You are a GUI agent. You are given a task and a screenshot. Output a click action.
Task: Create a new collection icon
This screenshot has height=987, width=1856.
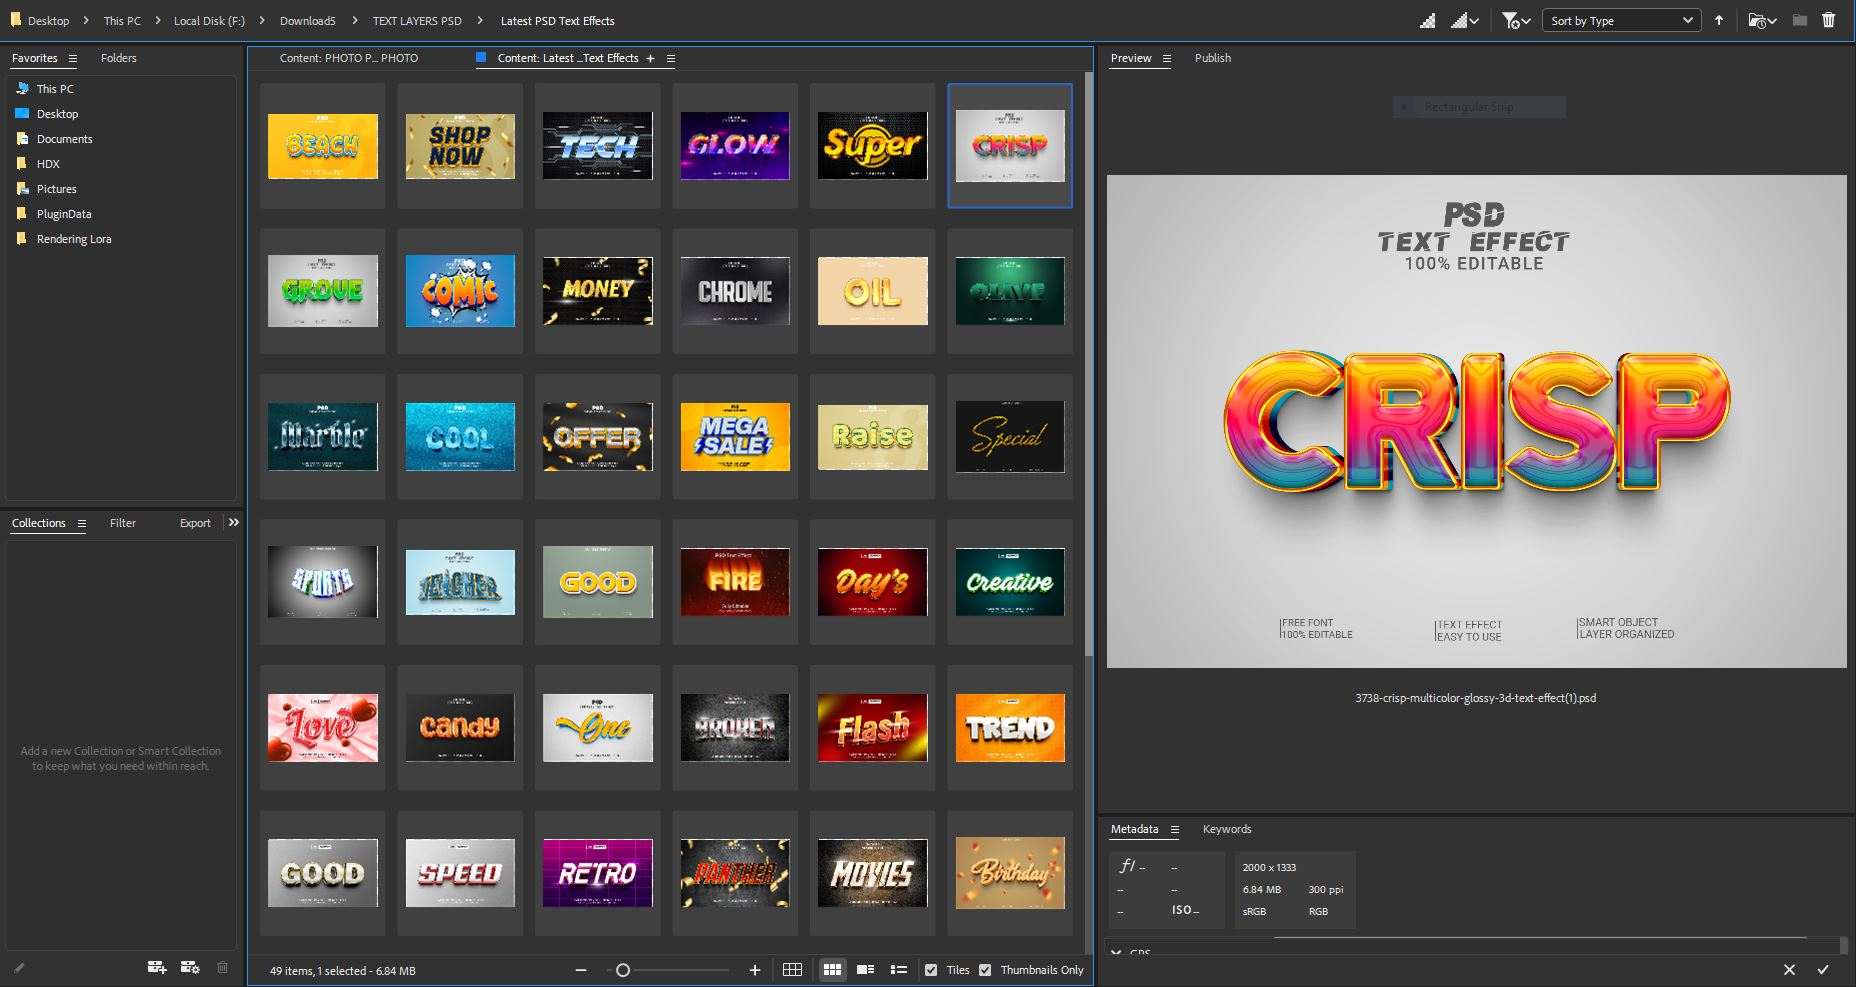pos(157,967)
